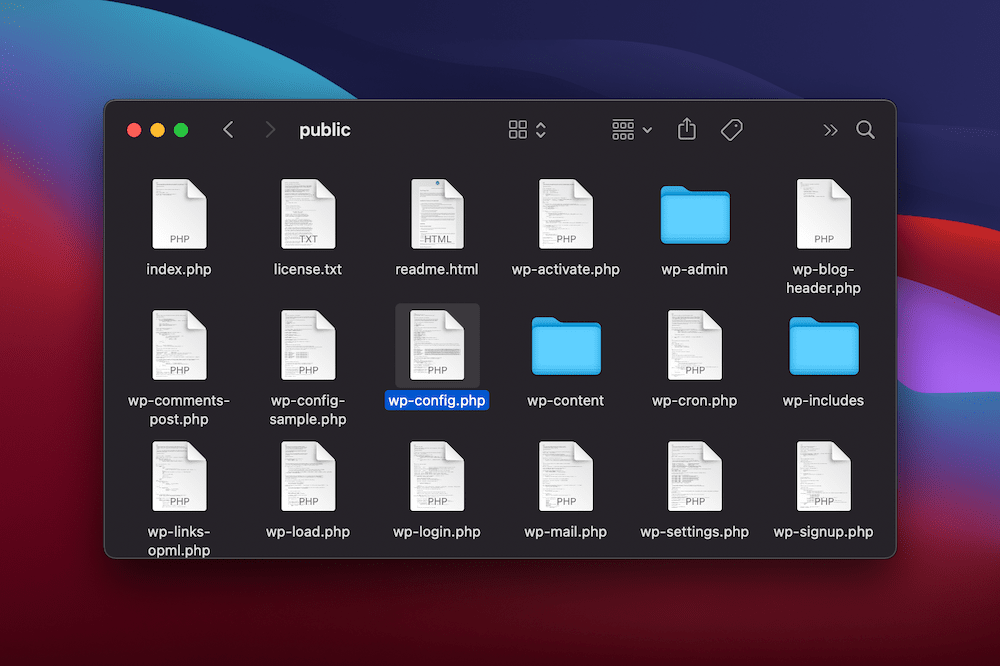Select the wp-admin folder icon
The height and width of the screenshot is (666, 1000).
tap(695, 215)
